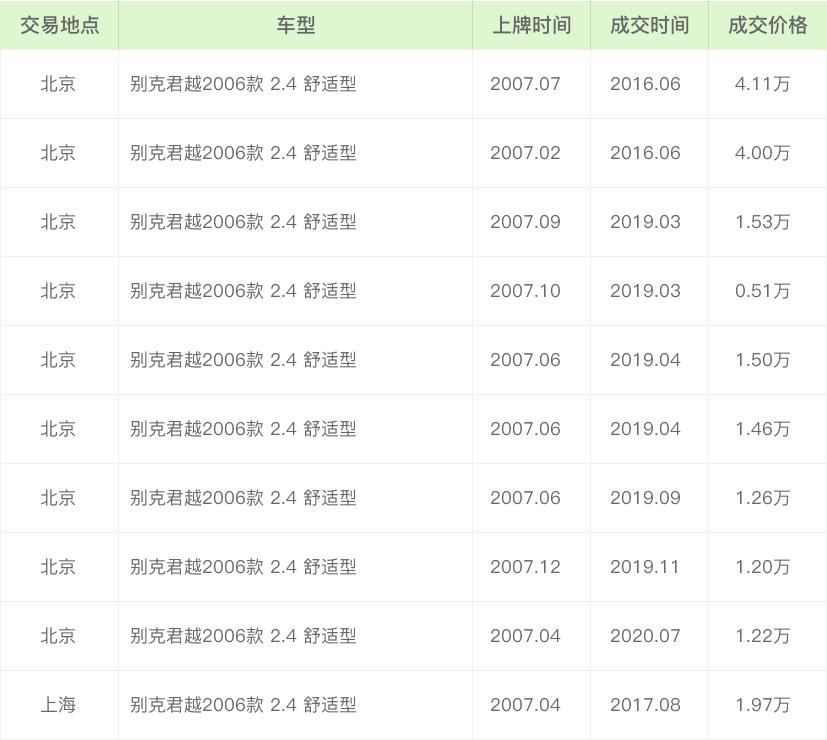Click 2007.06 in the 1.50万 row
The width and height of the screenshot is (827, 740).
point(525,360)
